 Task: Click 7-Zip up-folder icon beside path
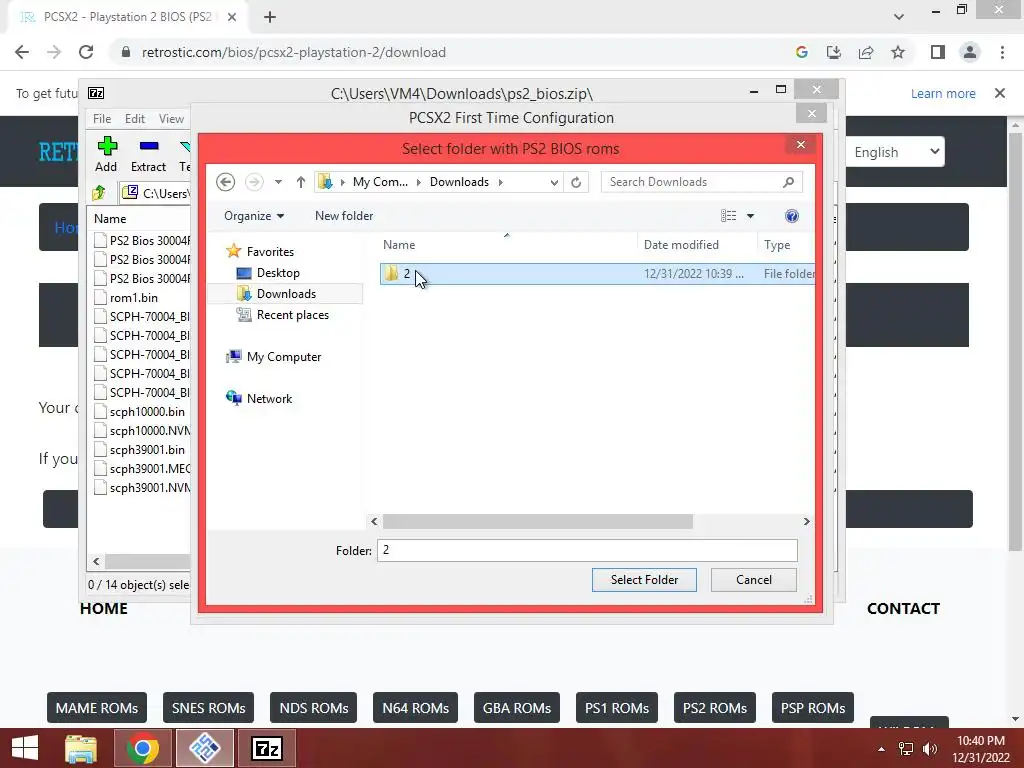tap(99, 193)
